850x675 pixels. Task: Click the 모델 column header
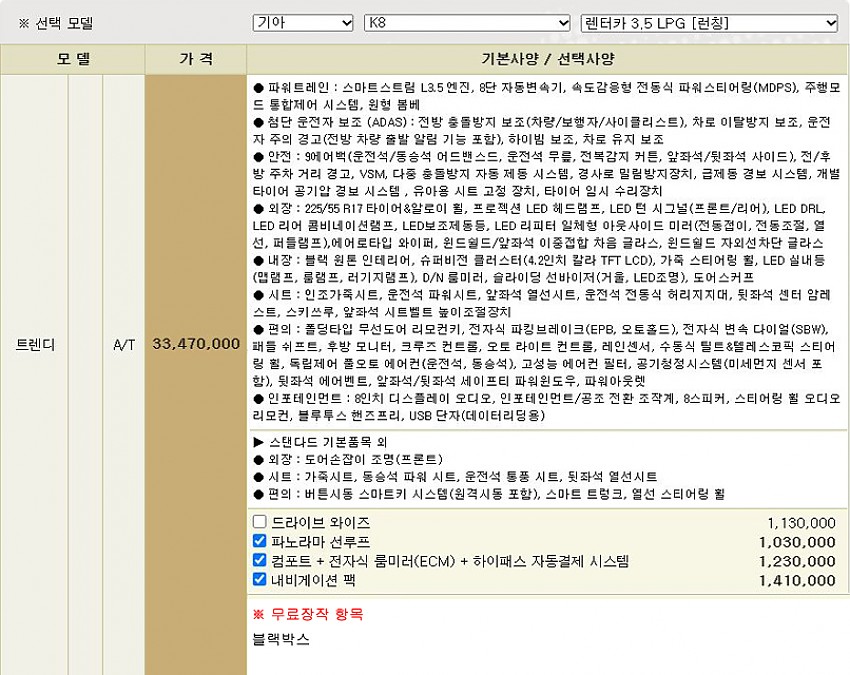[72, 59]
